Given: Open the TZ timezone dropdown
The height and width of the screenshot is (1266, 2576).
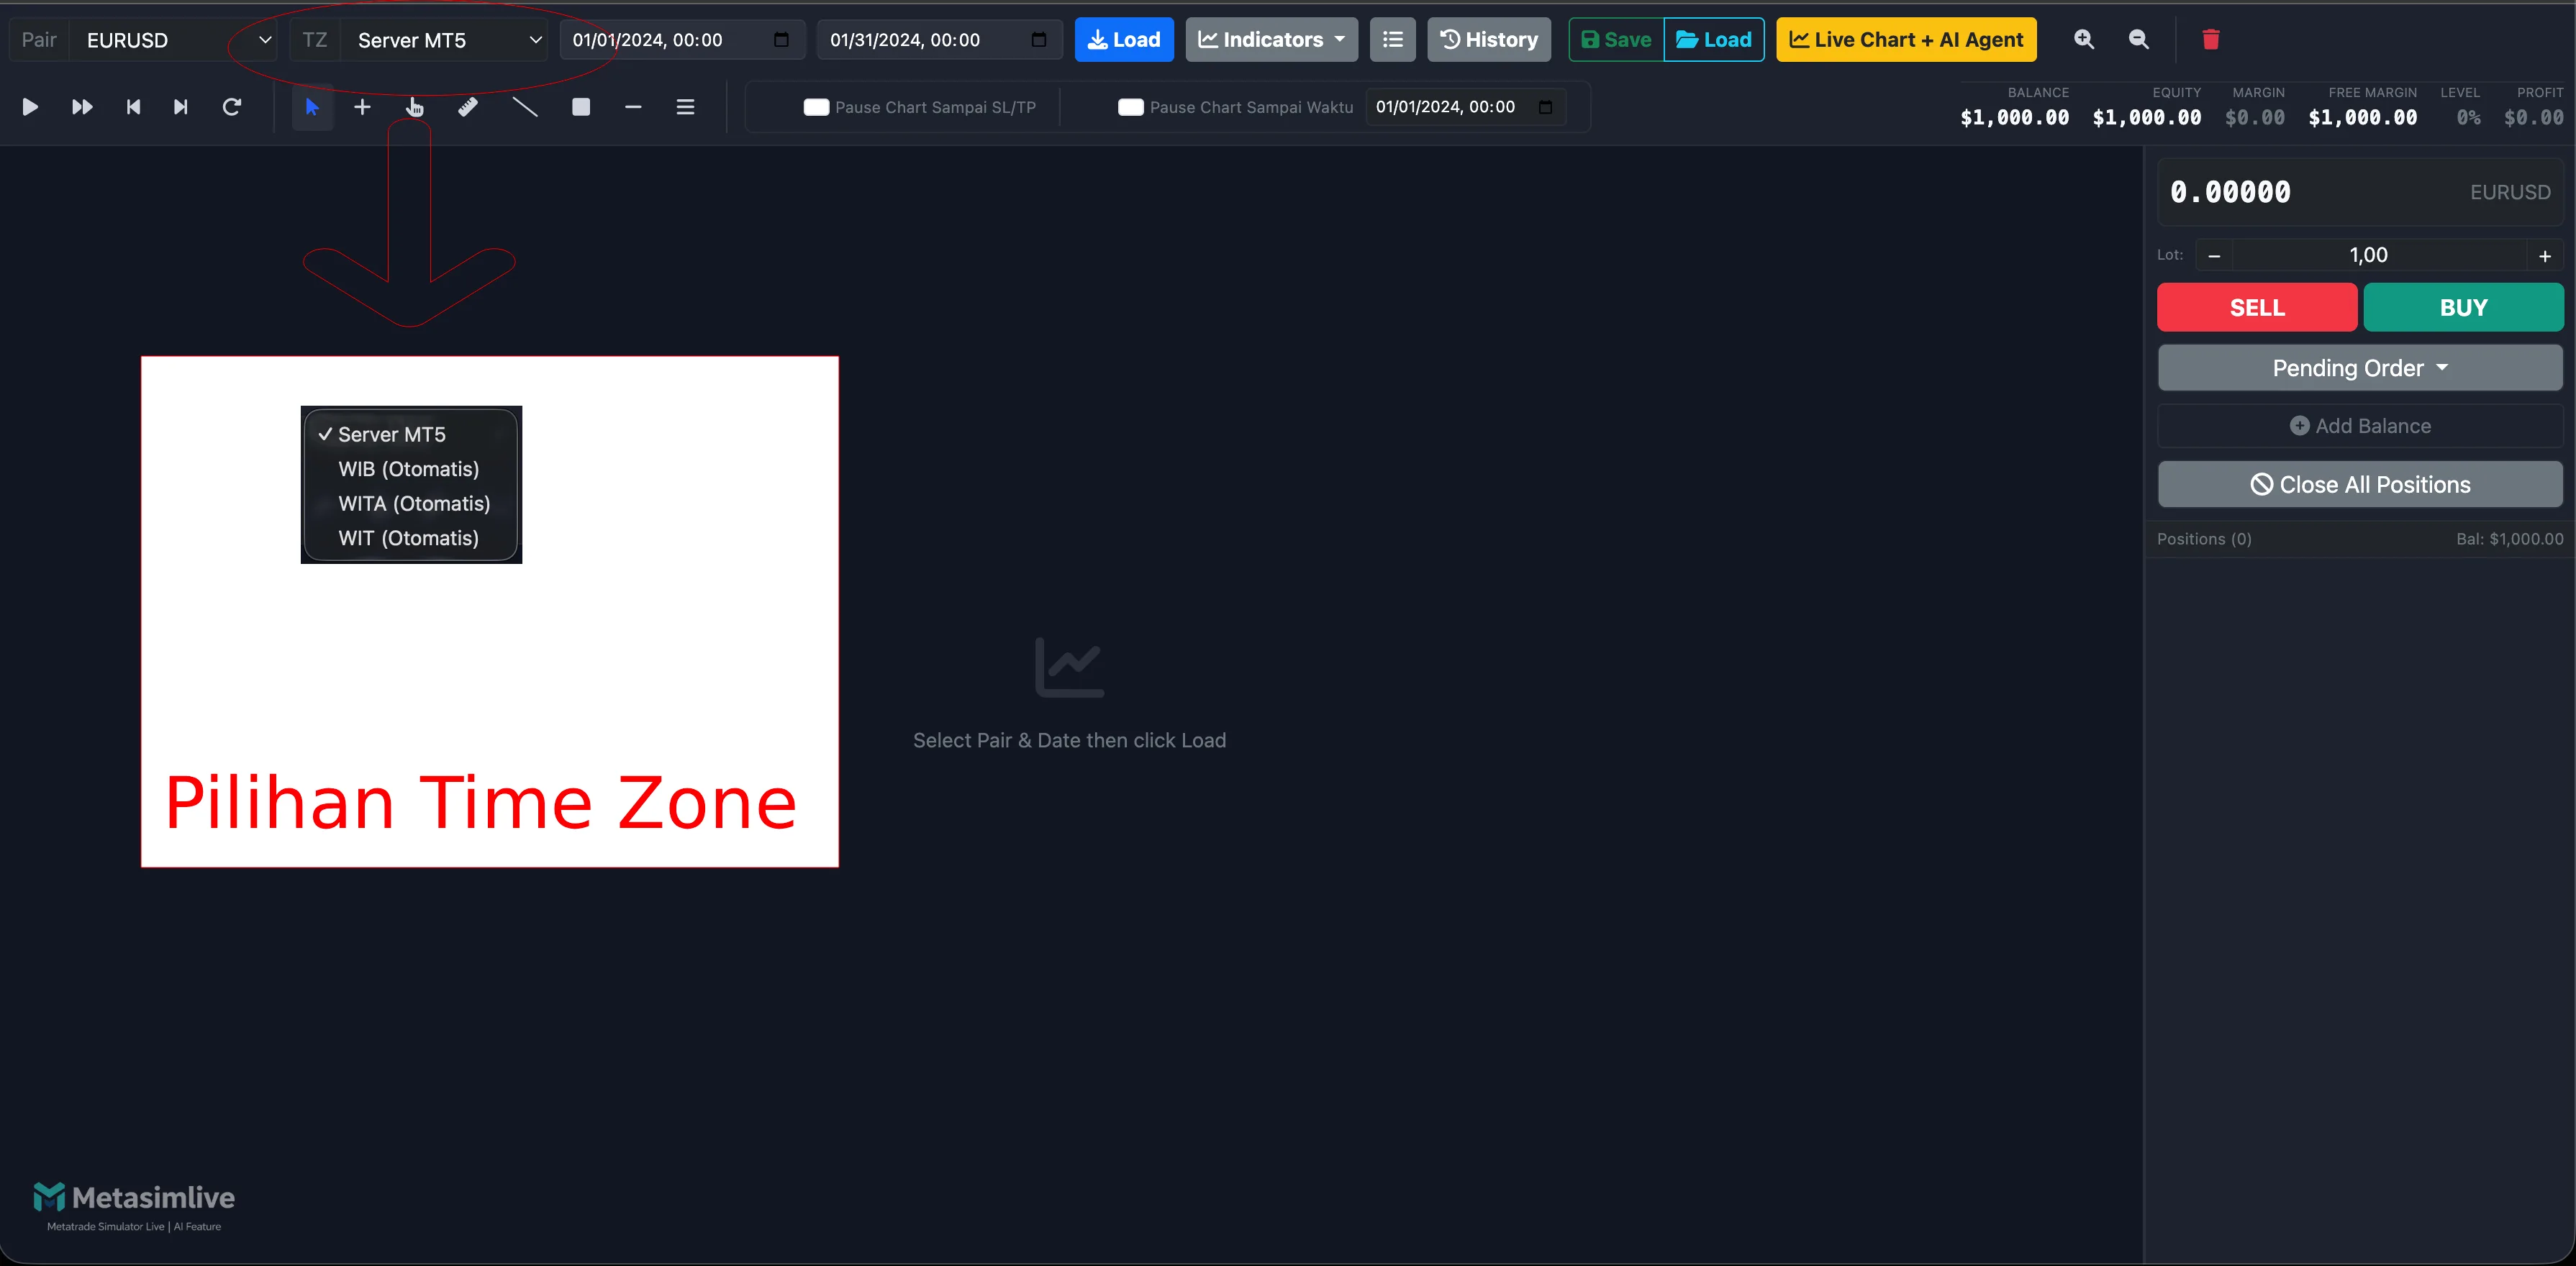Looking at the screenshot, I should point(535,40).
